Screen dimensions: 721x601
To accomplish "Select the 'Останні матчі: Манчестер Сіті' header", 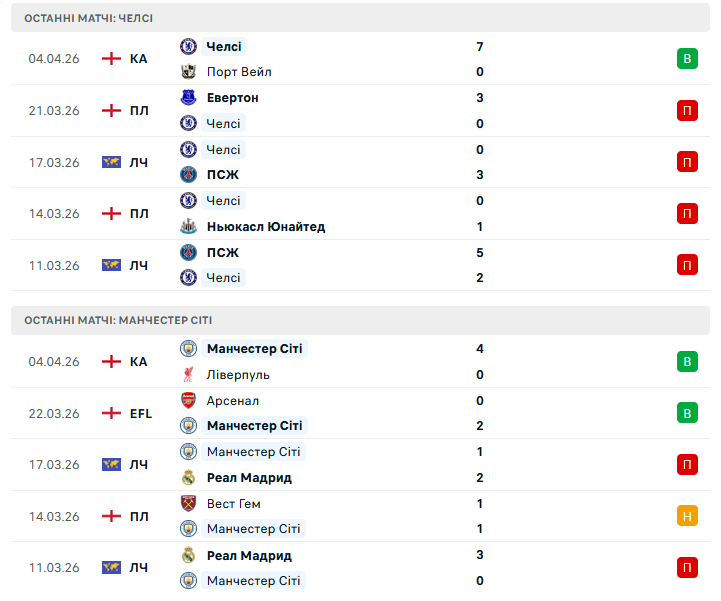I will click(118, 321).
